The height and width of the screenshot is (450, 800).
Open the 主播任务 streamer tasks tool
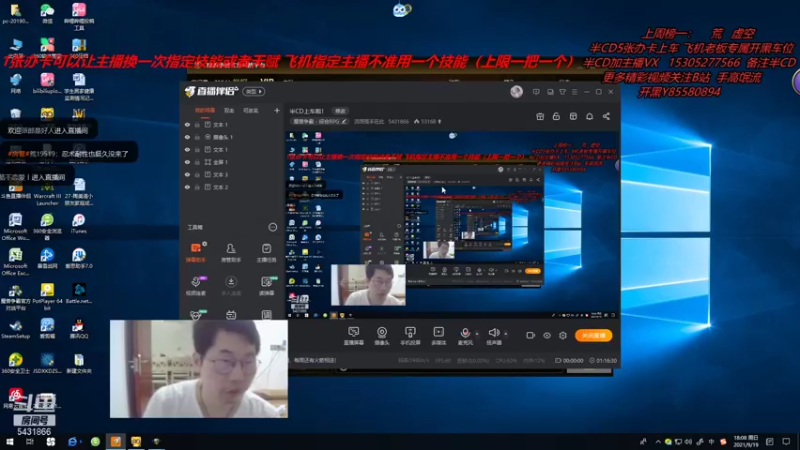[266, 253]
